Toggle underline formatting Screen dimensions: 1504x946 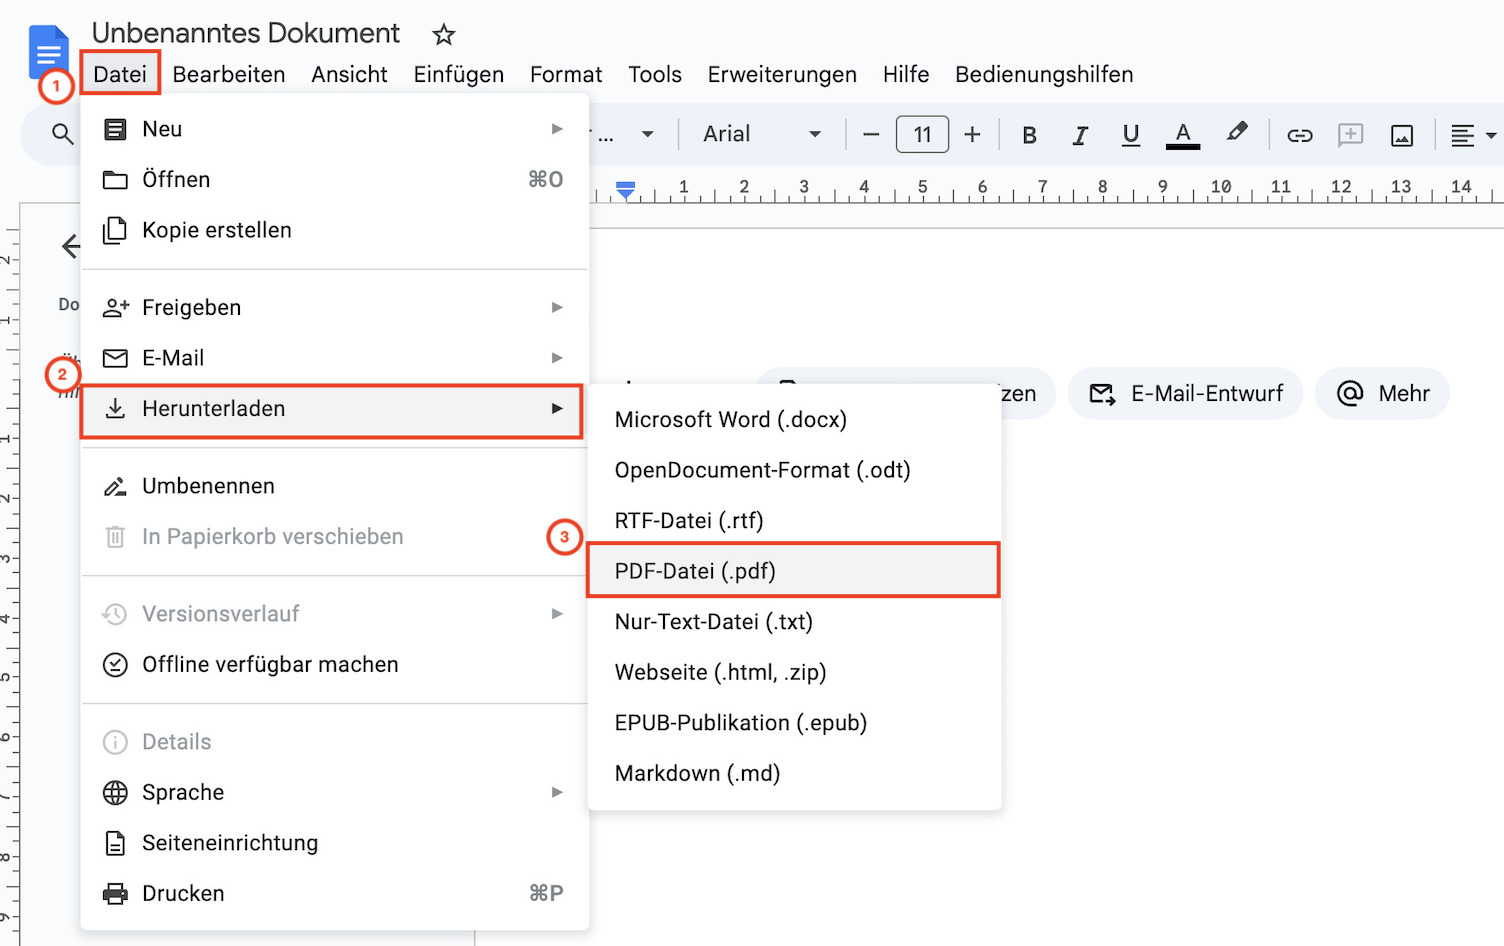point(1130,133)
